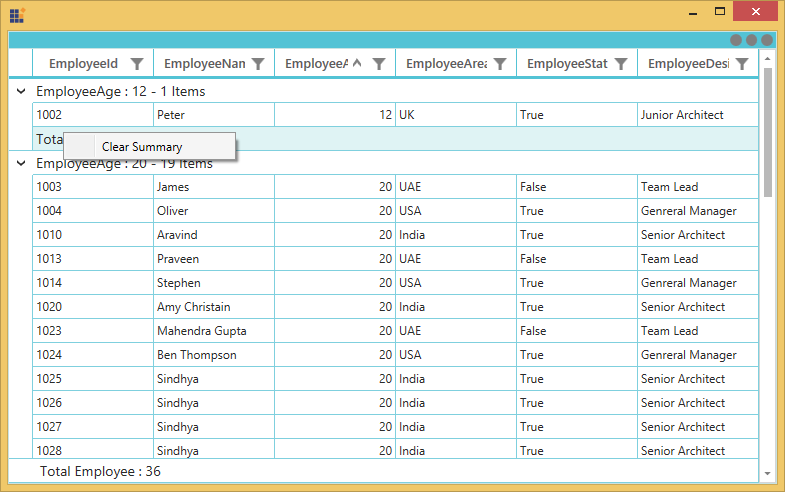
Task: Sort by EmployeeStatus column header
Action: point(567,64)
